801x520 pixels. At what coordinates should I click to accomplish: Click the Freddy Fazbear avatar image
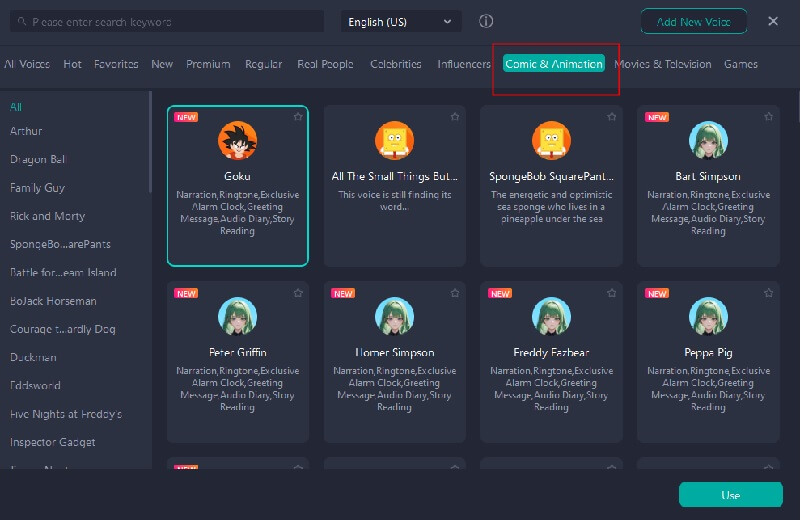click(551, 317)
